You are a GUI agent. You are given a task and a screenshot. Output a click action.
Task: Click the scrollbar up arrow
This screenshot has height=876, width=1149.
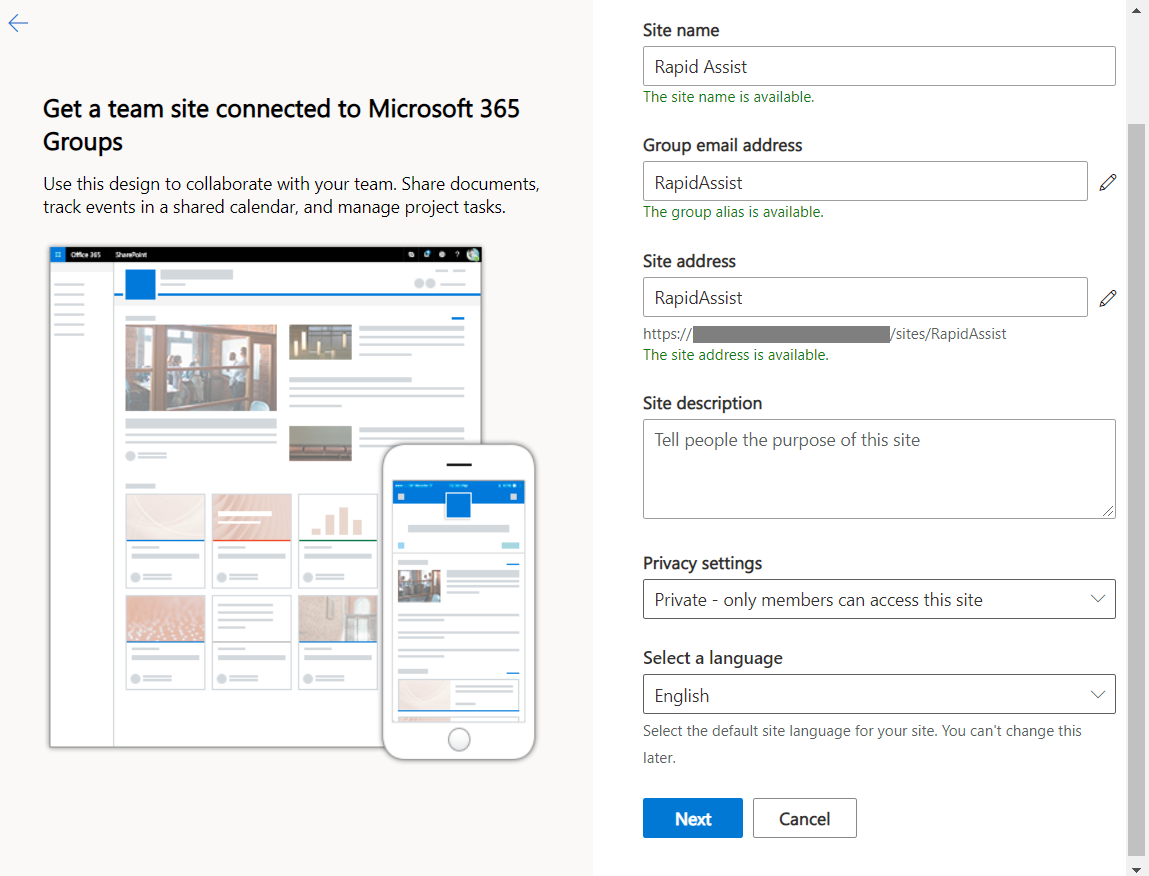(1136, 10)
